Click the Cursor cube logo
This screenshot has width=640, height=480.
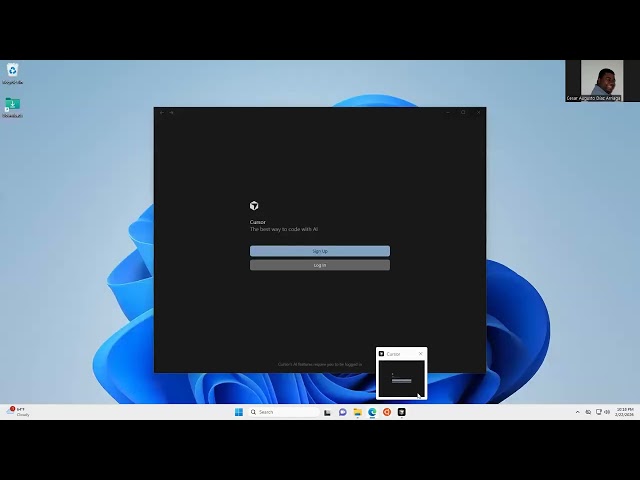point(254,205)
